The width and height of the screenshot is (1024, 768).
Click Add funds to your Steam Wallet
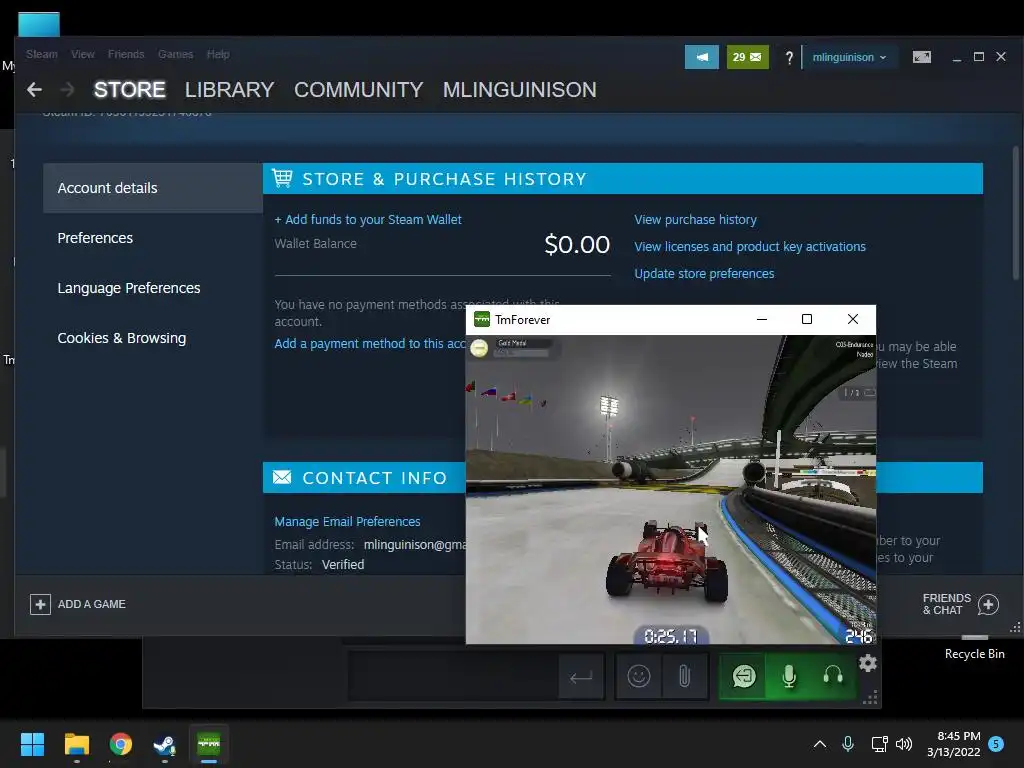tap(368, 219)
